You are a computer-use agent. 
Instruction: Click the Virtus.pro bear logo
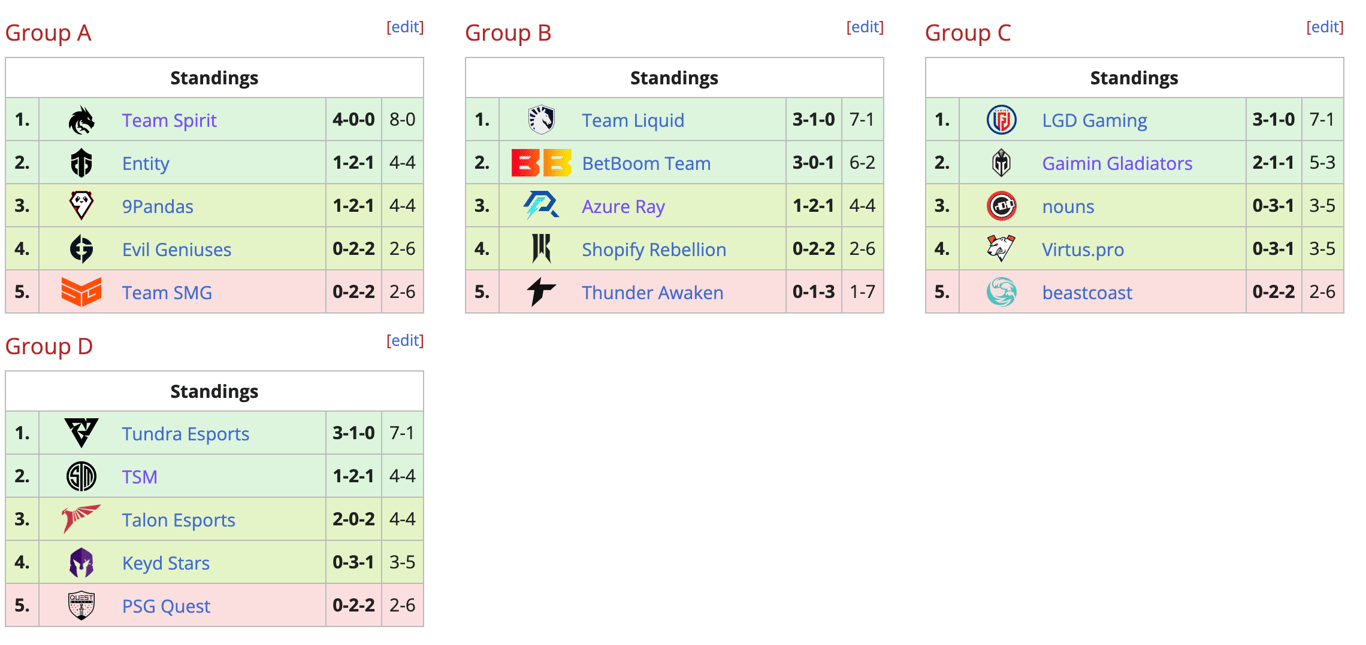(x=1001, y=249)
